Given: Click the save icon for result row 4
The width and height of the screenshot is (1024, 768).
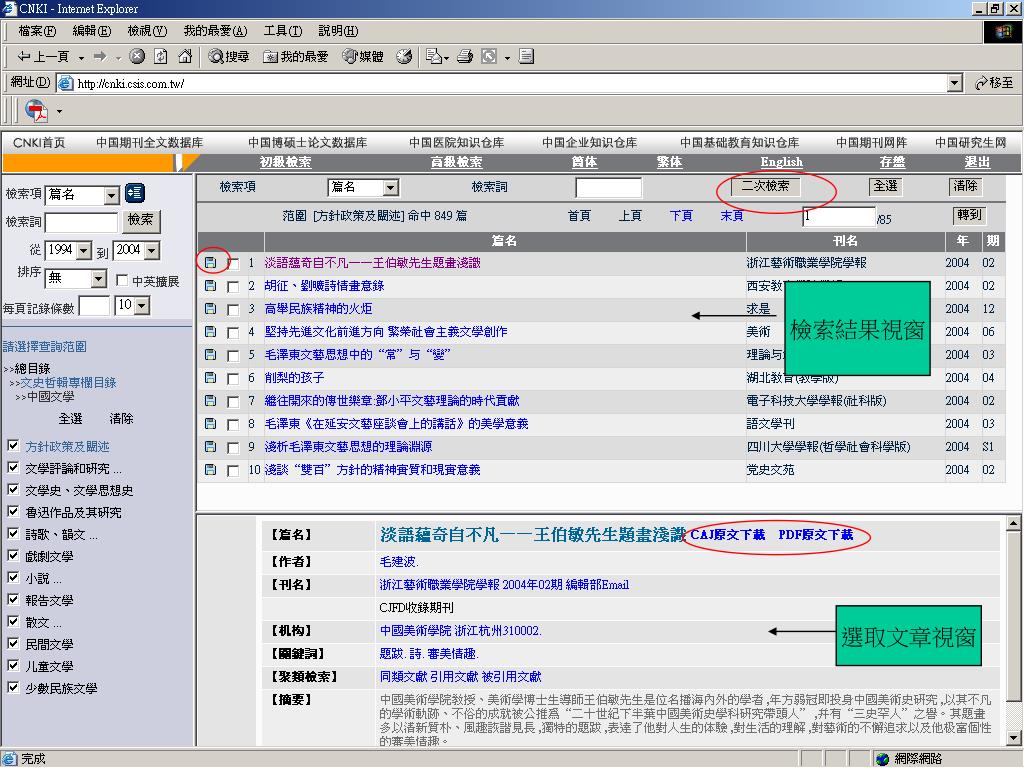Looking at the screenshot, I should [210, 332].
